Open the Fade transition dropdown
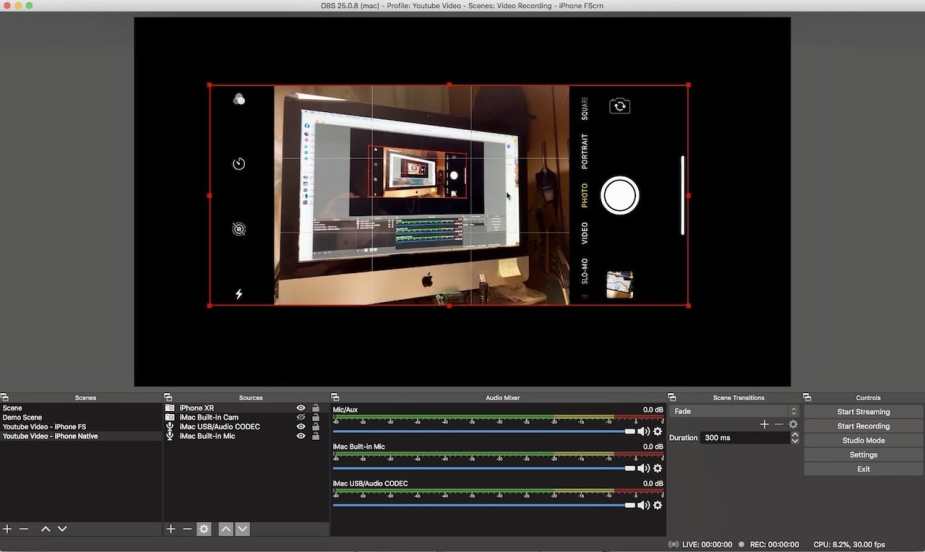Image resolution: width=925 pixels, height=552 pixels. point(734,411)
